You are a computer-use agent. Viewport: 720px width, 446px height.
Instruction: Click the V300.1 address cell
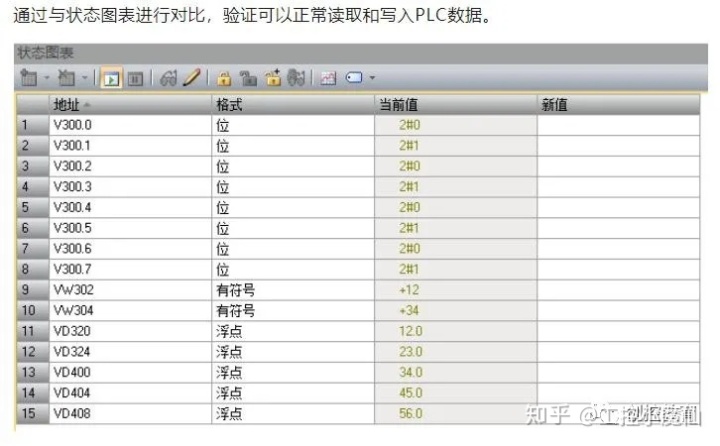130,146
